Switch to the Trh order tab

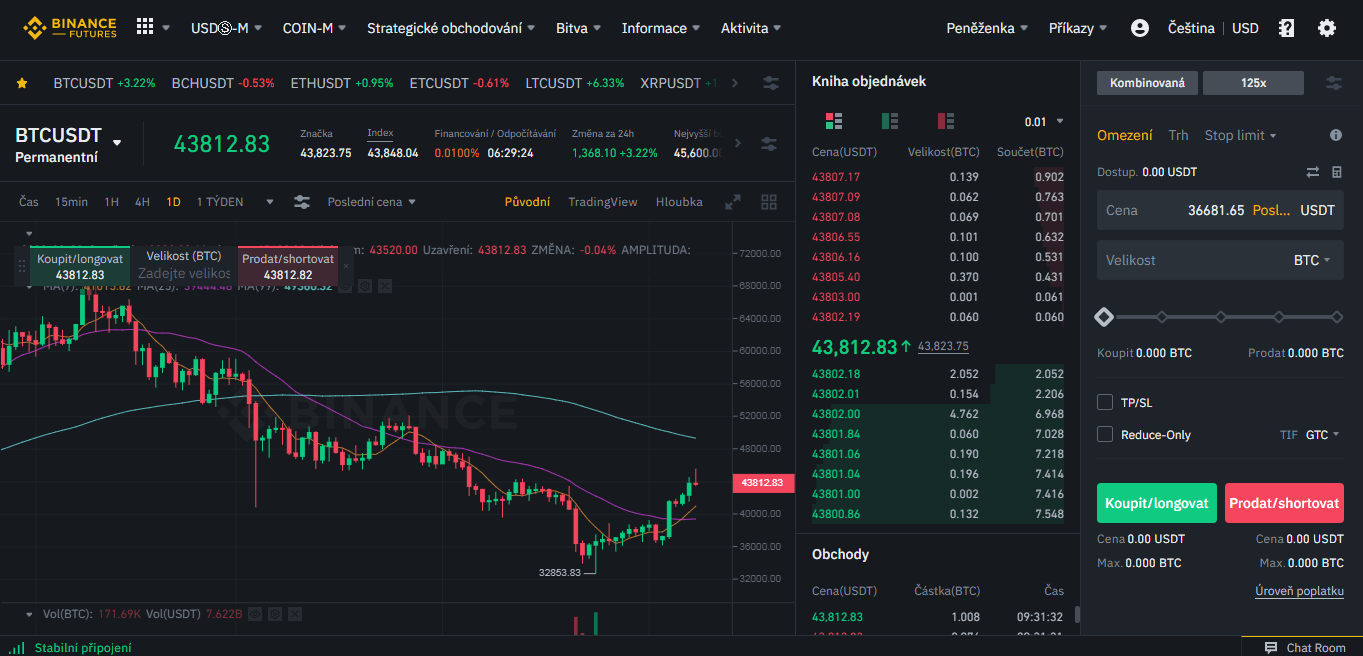click(1178, 135)
